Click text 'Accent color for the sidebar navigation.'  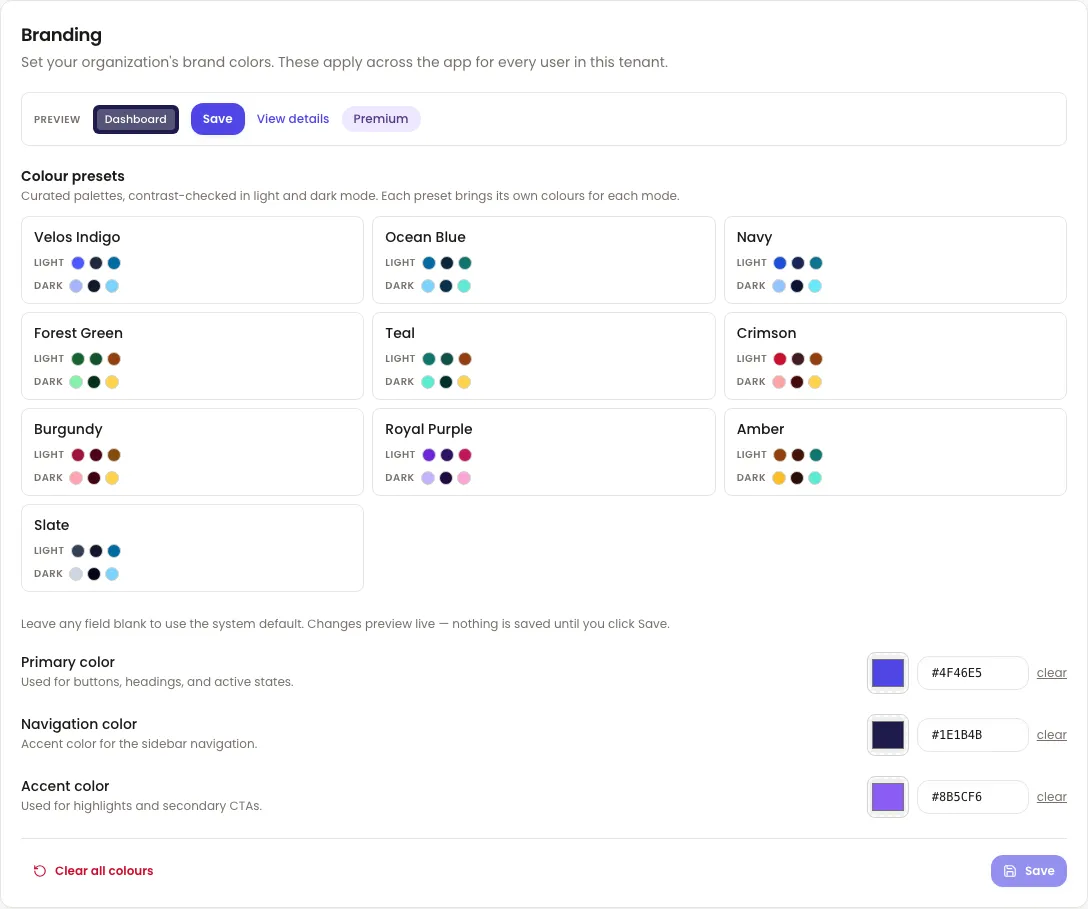[139, 744]
